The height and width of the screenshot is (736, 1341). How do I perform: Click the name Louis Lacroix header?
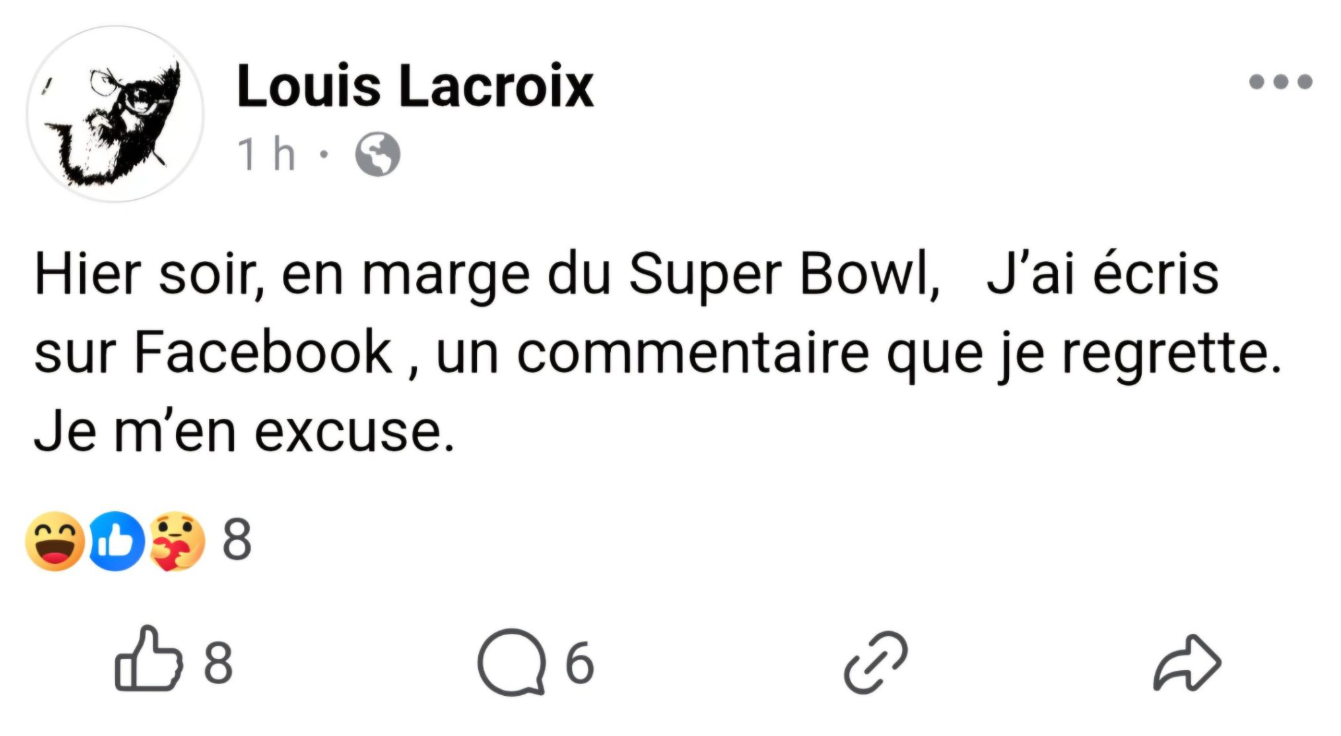coord(413,86)
